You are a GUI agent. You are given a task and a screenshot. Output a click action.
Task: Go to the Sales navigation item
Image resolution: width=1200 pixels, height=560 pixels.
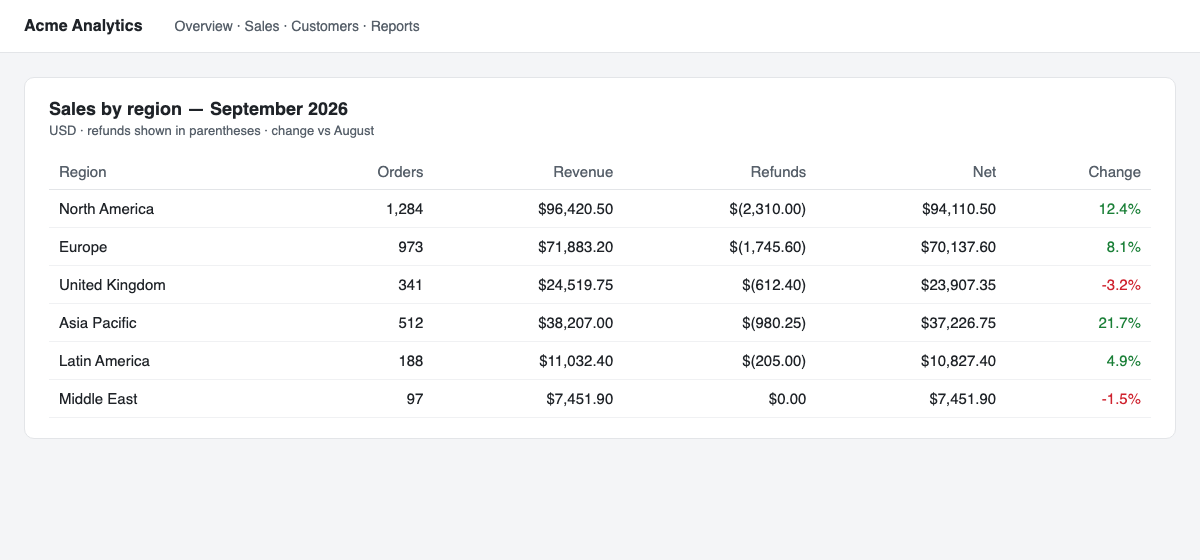262,26
